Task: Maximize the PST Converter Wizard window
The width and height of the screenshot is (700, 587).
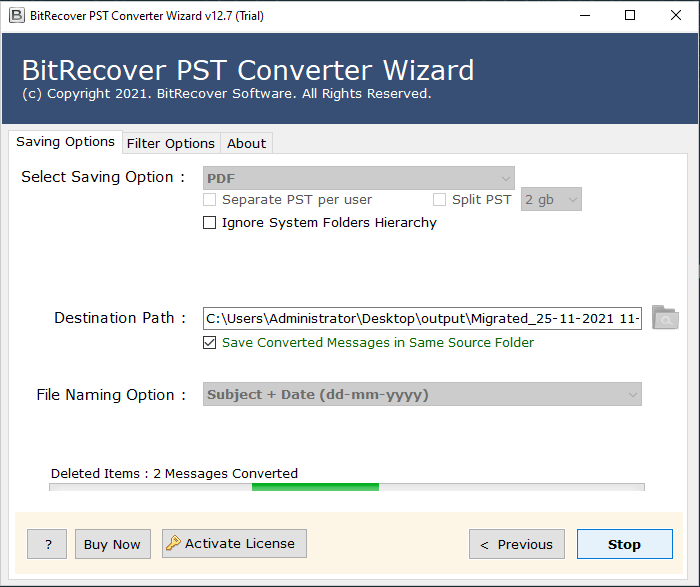Action: point(629,15)
